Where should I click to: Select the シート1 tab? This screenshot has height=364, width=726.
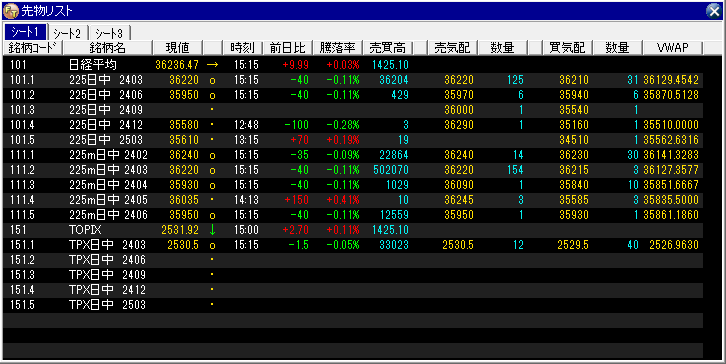(25, 32)
